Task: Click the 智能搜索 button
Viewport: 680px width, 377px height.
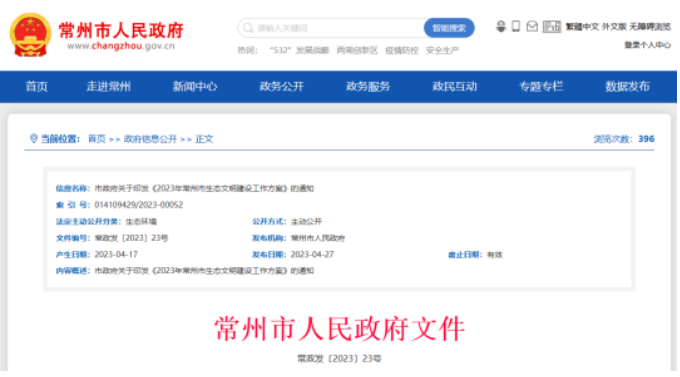Action: [449, 28]
